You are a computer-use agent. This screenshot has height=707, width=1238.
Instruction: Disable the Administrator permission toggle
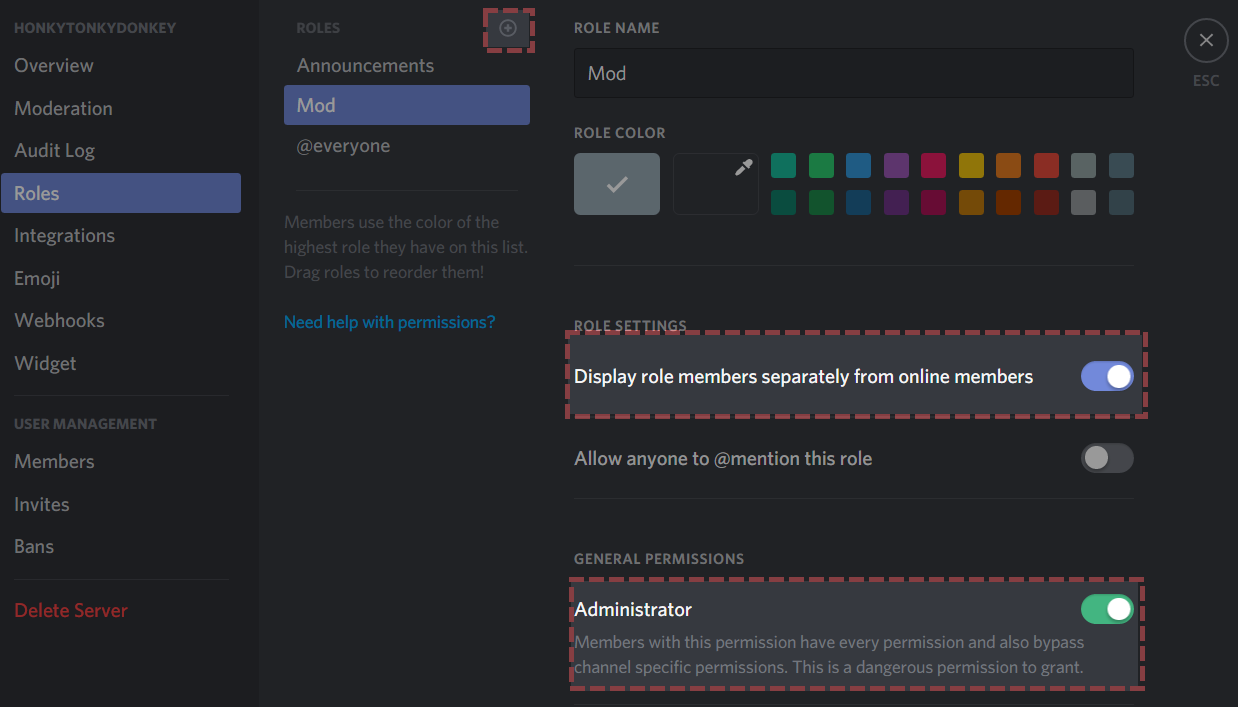point(1107,609)
